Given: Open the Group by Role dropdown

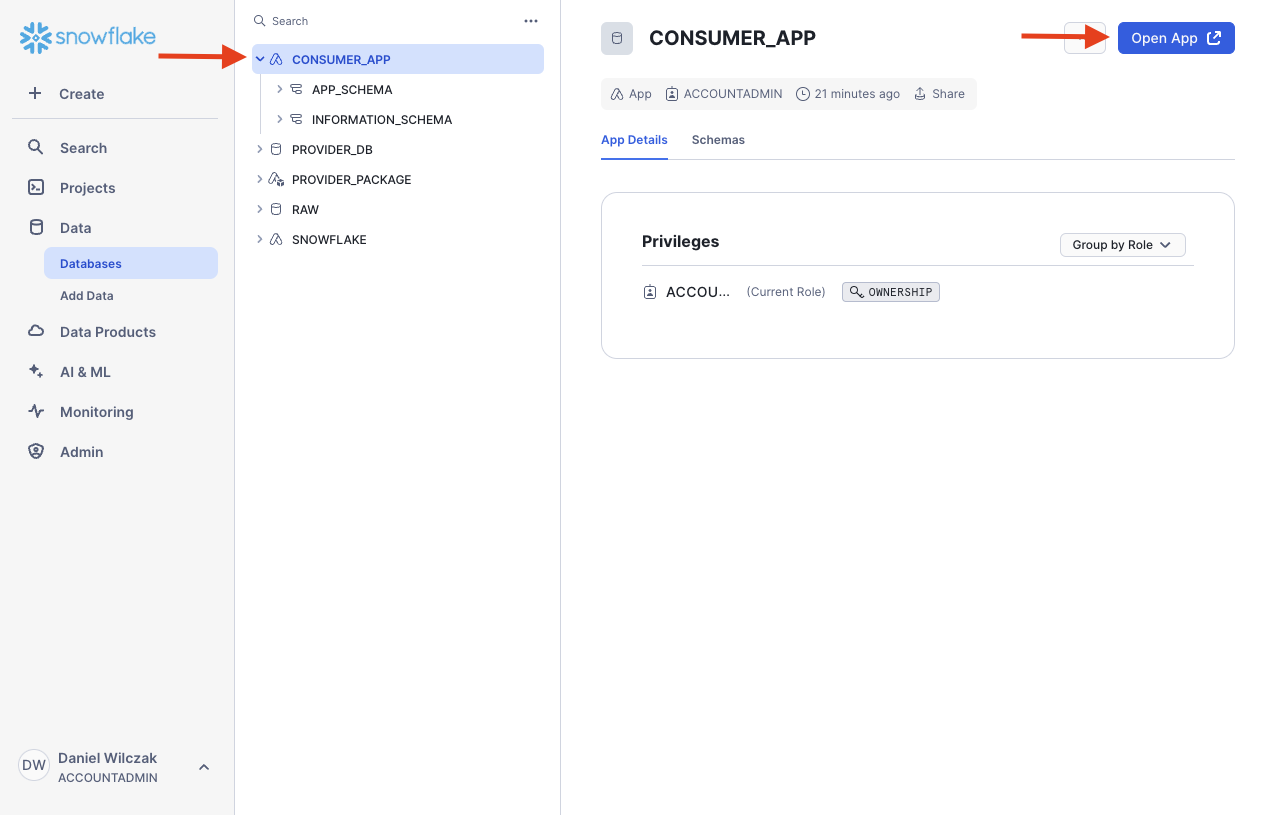Looking at the screenshot, I should pos(1122,245).
